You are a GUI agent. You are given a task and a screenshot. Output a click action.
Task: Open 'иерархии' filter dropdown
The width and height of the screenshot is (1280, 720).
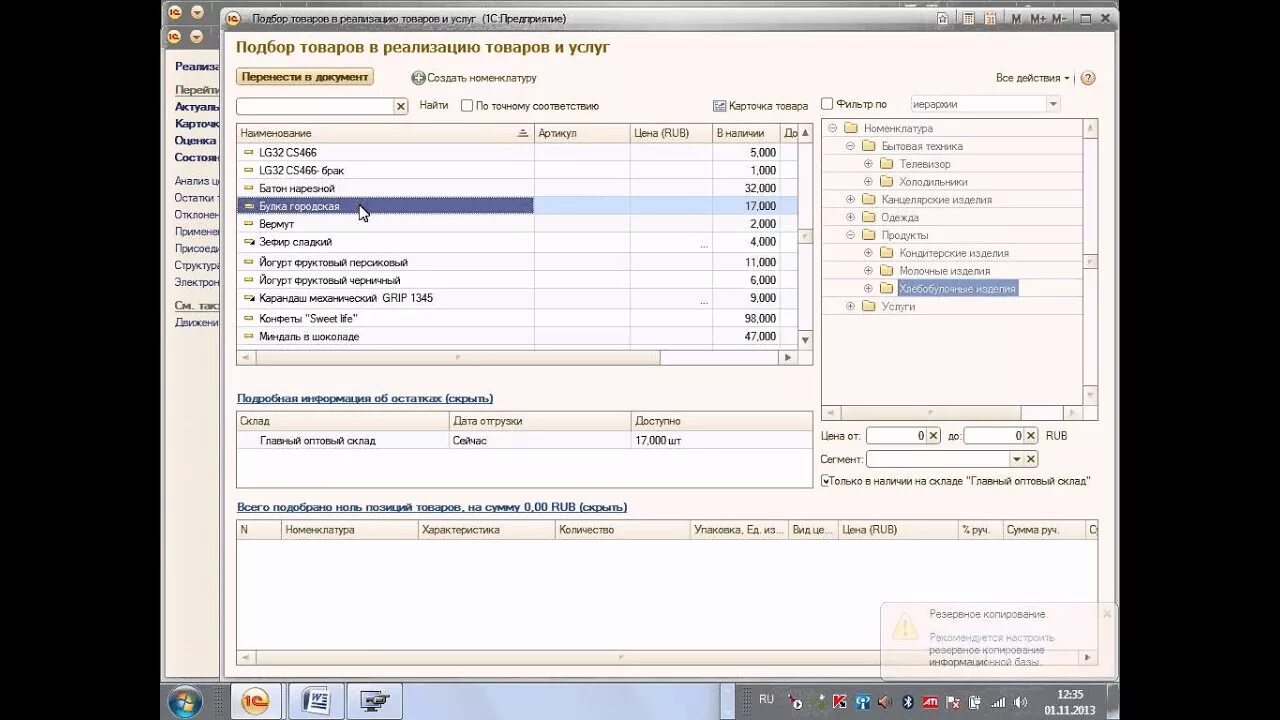pos(1052,104)
